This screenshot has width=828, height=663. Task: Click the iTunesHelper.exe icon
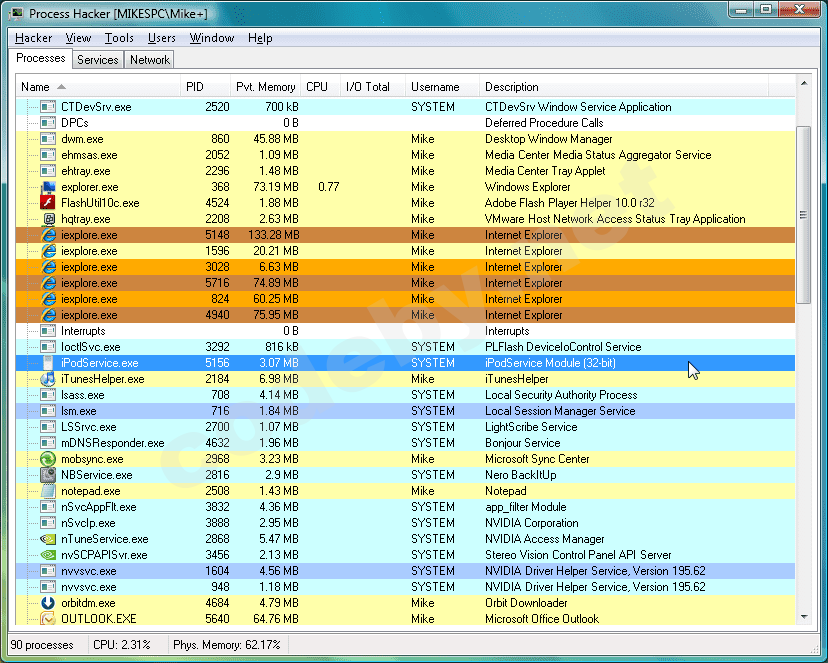(x=48, y=379)
